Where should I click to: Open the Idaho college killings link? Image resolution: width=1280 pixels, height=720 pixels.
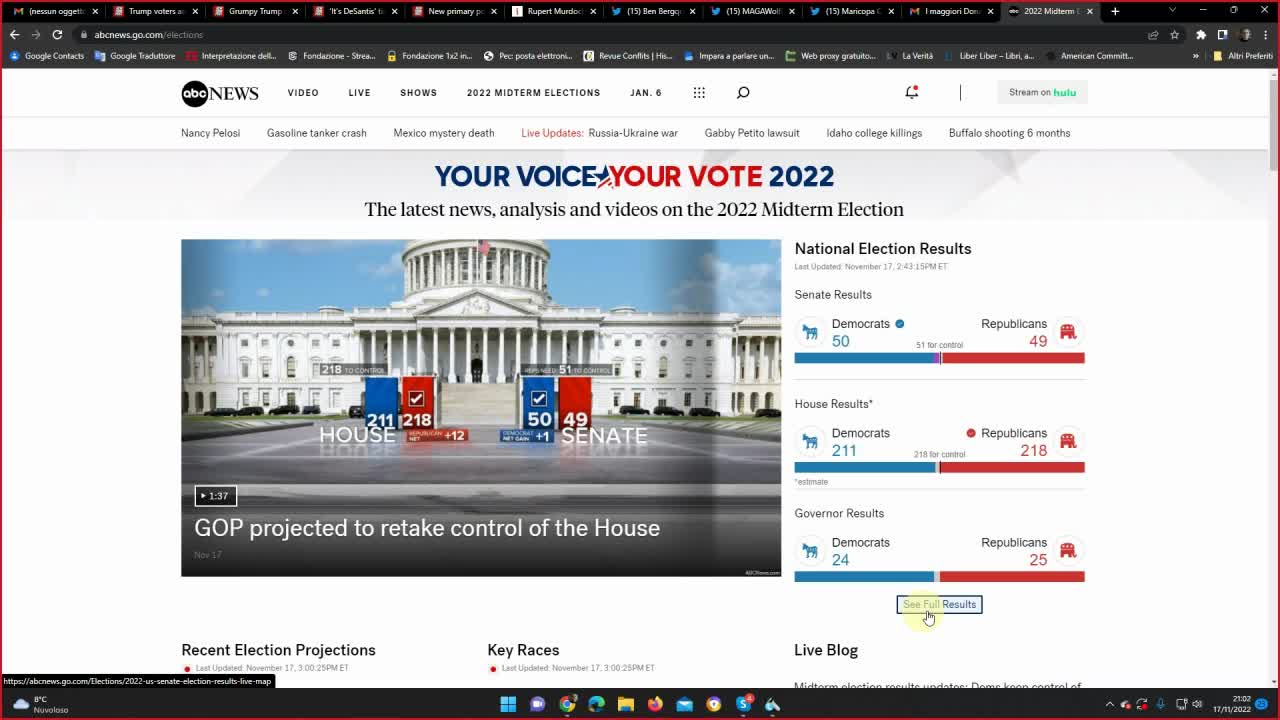pyautogui.click(x=874, y=133)
